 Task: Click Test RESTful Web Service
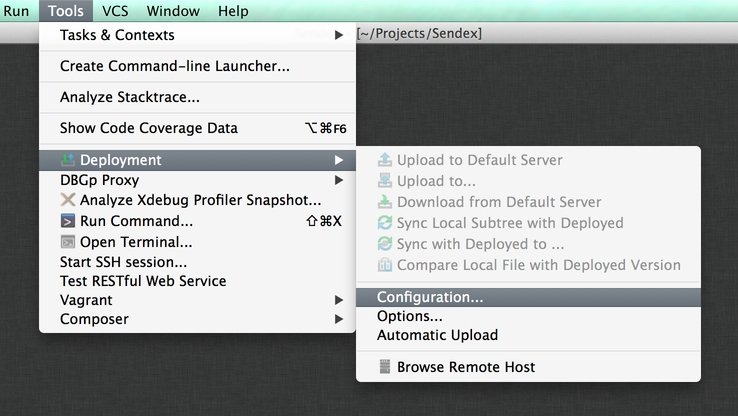143,281
